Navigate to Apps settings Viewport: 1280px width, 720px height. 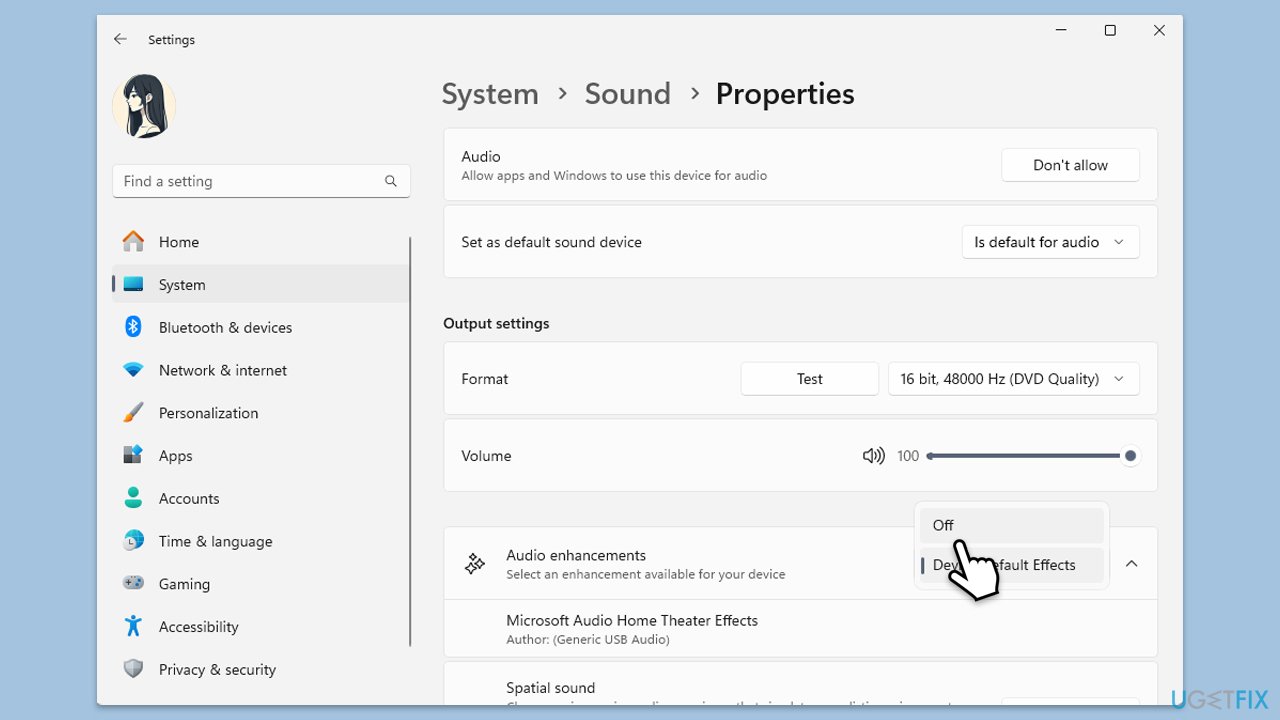click(x=261, y=456)
